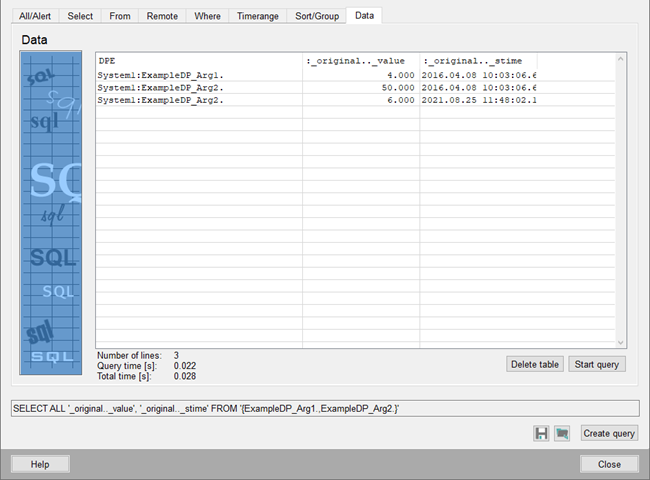Click the :_original.._value column header
650x480 pixels.
tap(361, 61)
